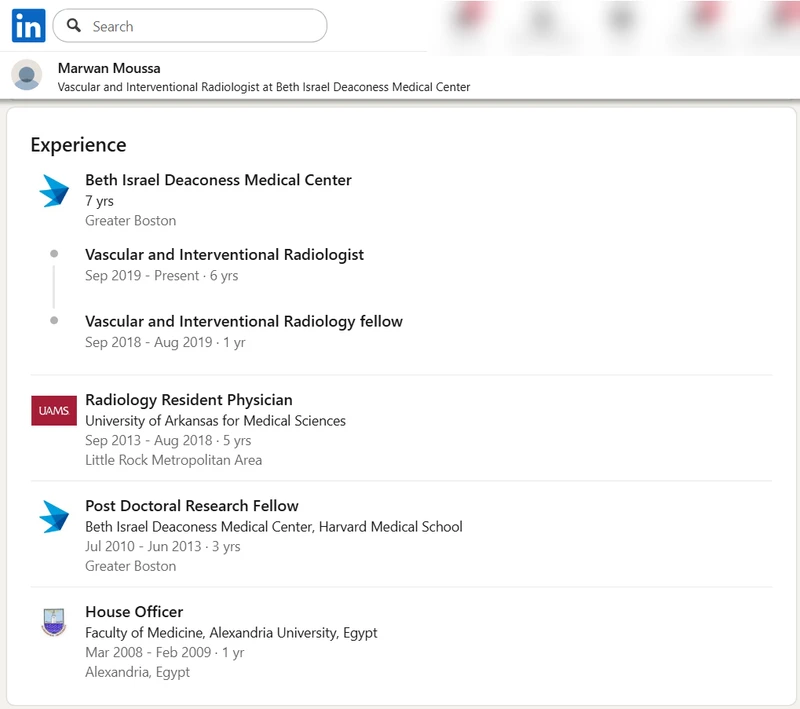800x709 pixels.
Task: Click the UAMS red logo
Action: (x=54, y=411)
